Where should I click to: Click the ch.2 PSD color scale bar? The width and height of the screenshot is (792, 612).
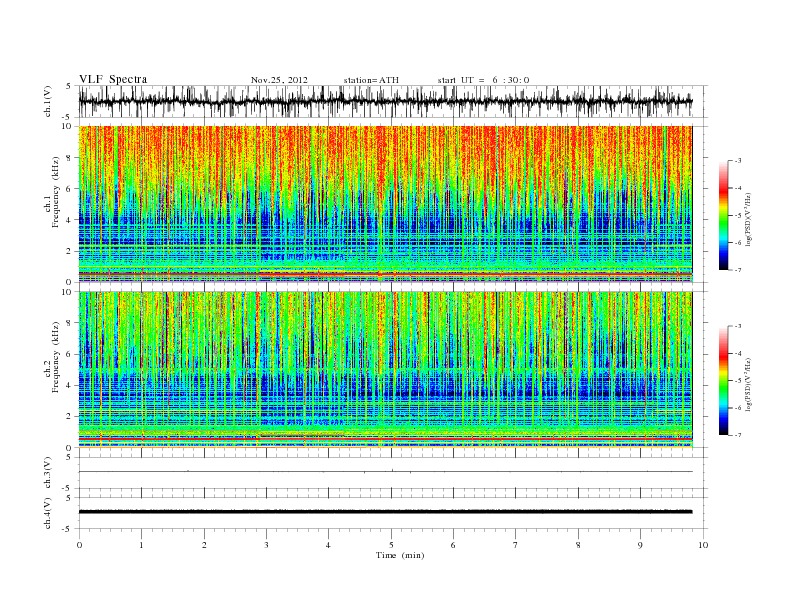tap(723, 380)
